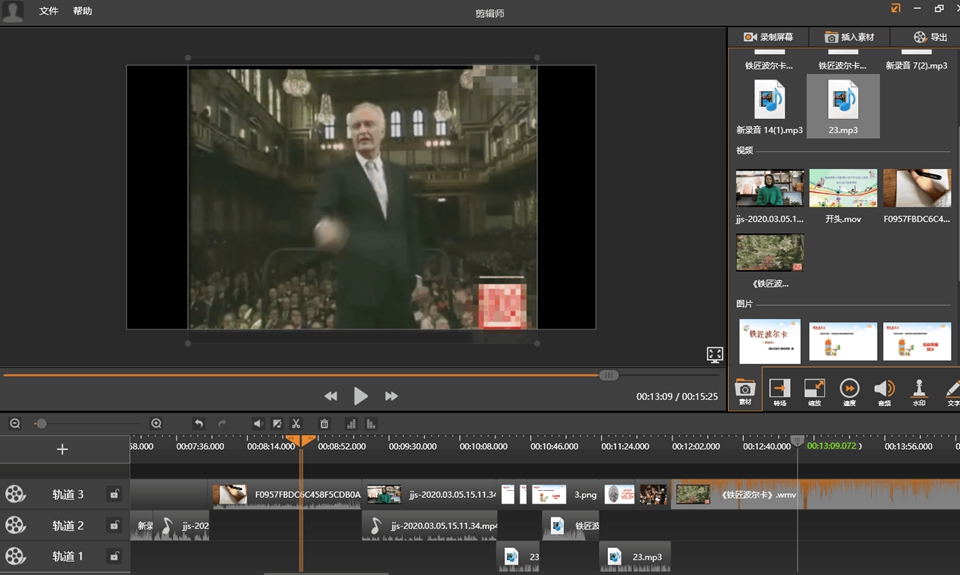
Task: Zoom out the timeline
Action: [x=15, y=423]
